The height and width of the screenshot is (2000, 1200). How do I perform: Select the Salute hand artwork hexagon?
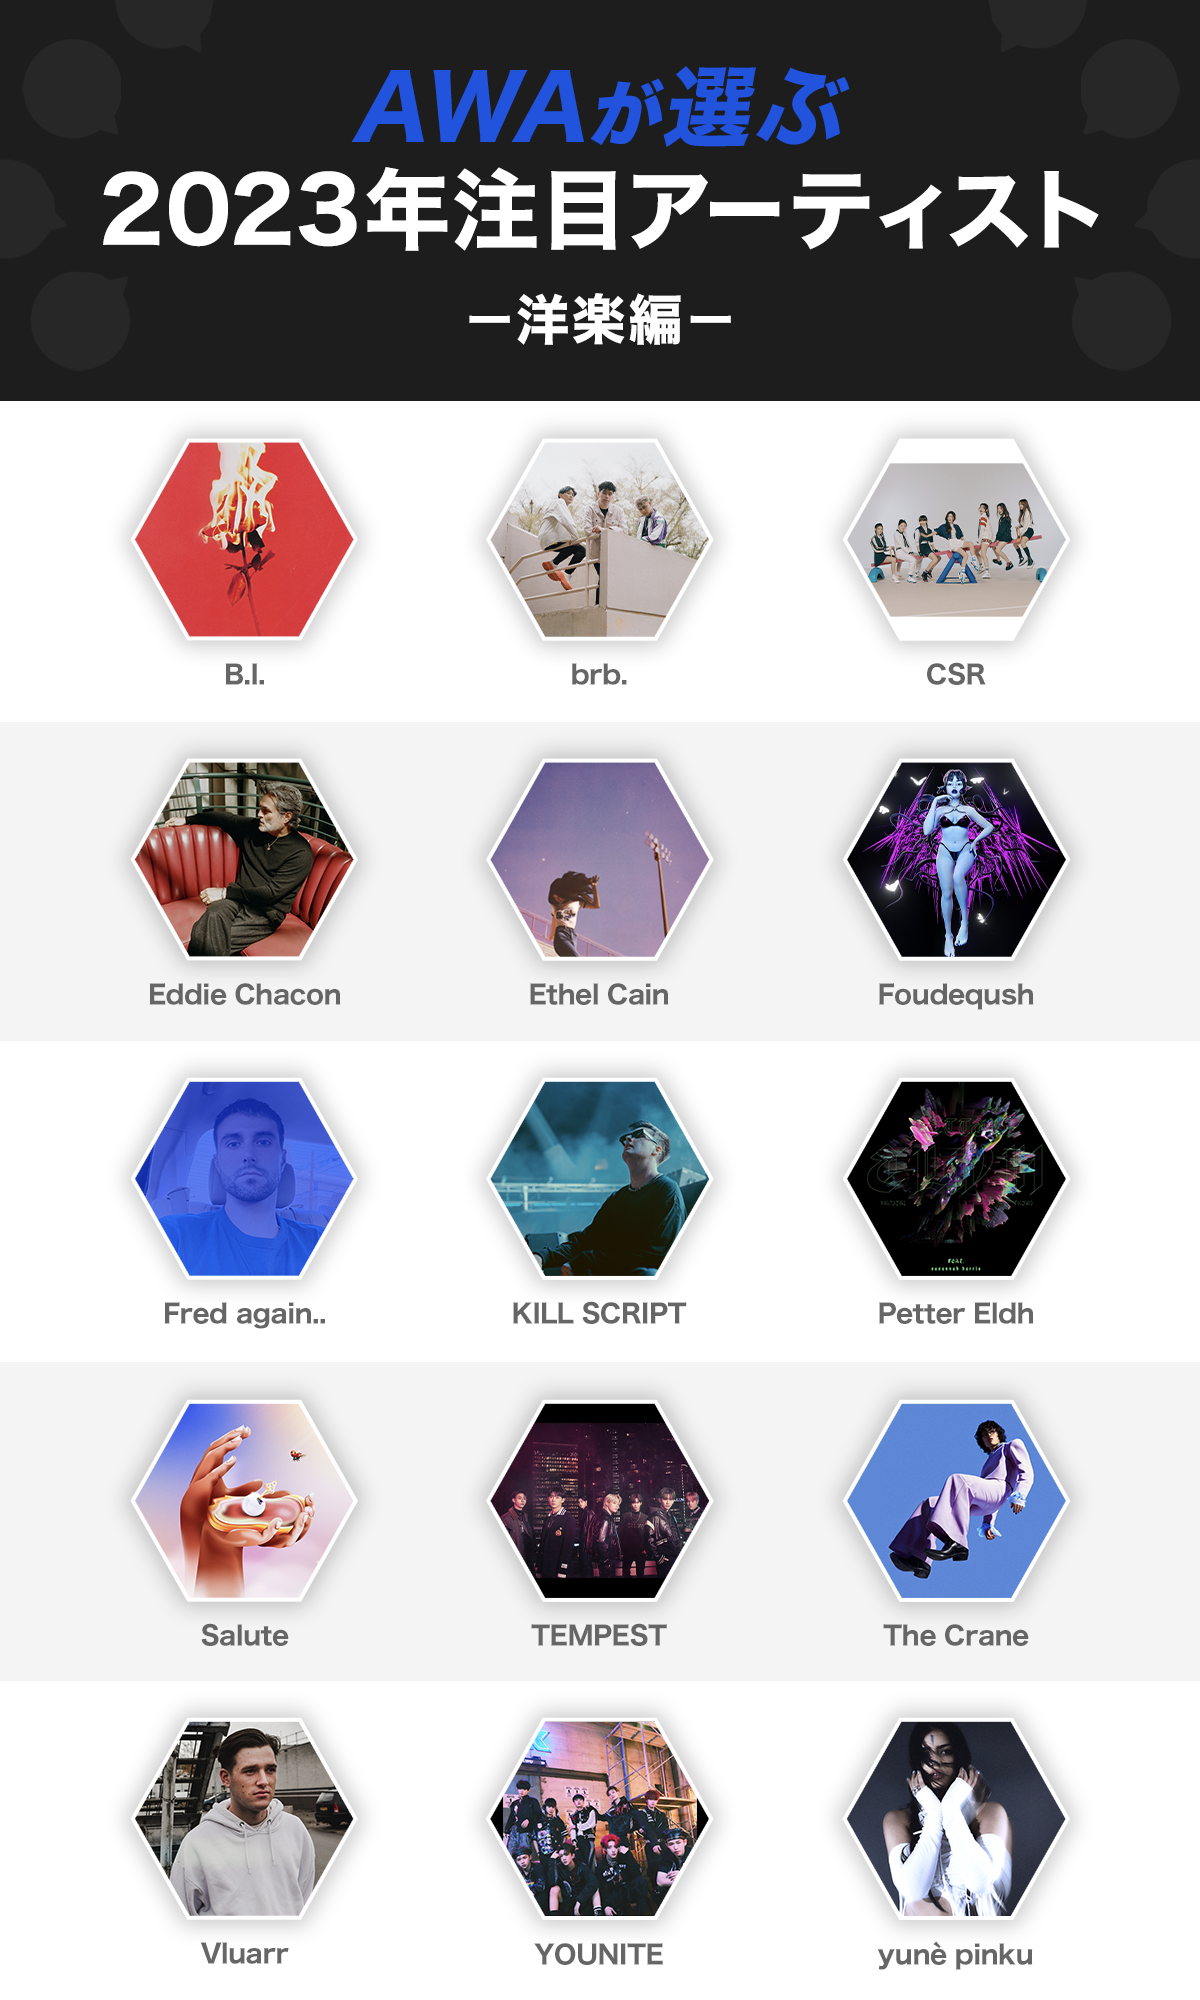pos(244,1500)
